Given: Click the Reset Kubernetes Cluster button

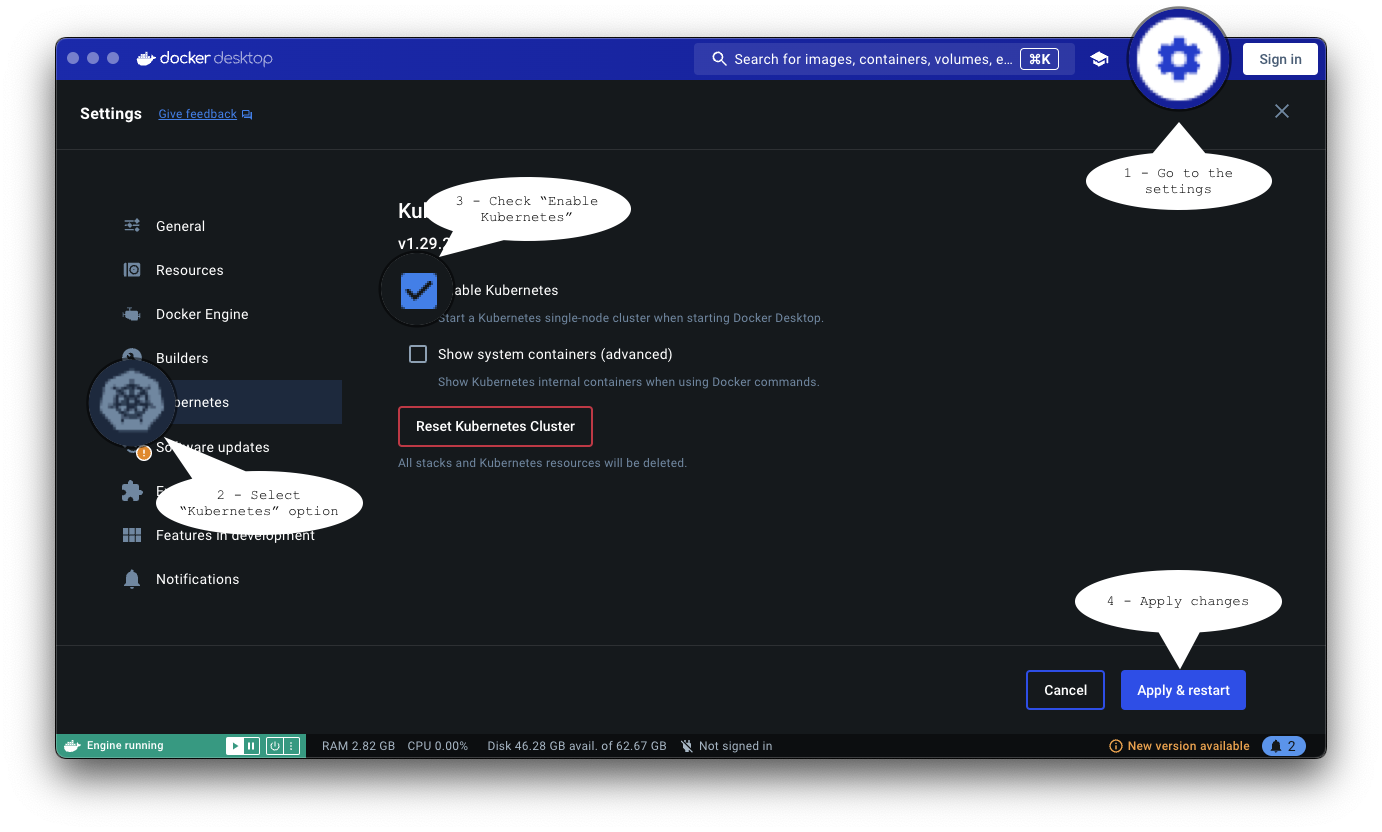Looking at the screenshot, I should (x=495, y=426).
